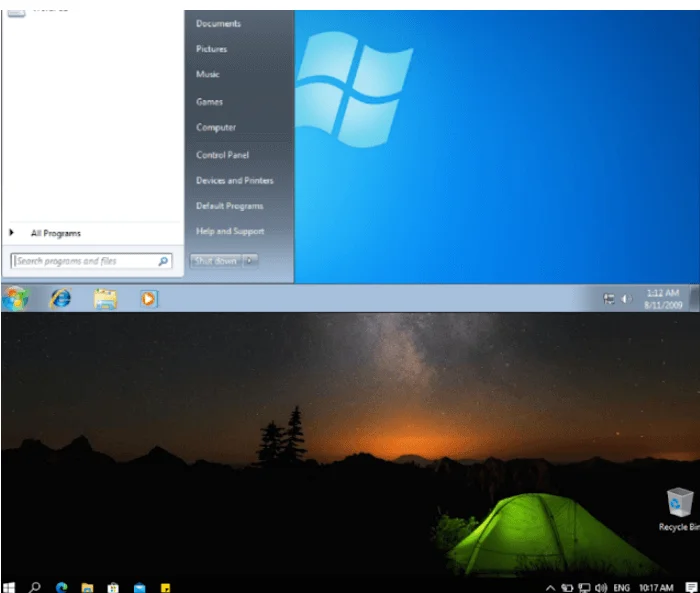The image size is (700, 593).
Task: Open Help and Support
Action: 230,231
